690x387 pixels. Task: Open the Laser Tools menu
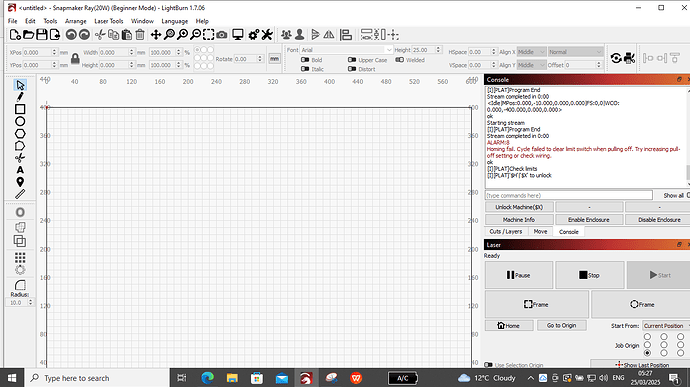109,21
